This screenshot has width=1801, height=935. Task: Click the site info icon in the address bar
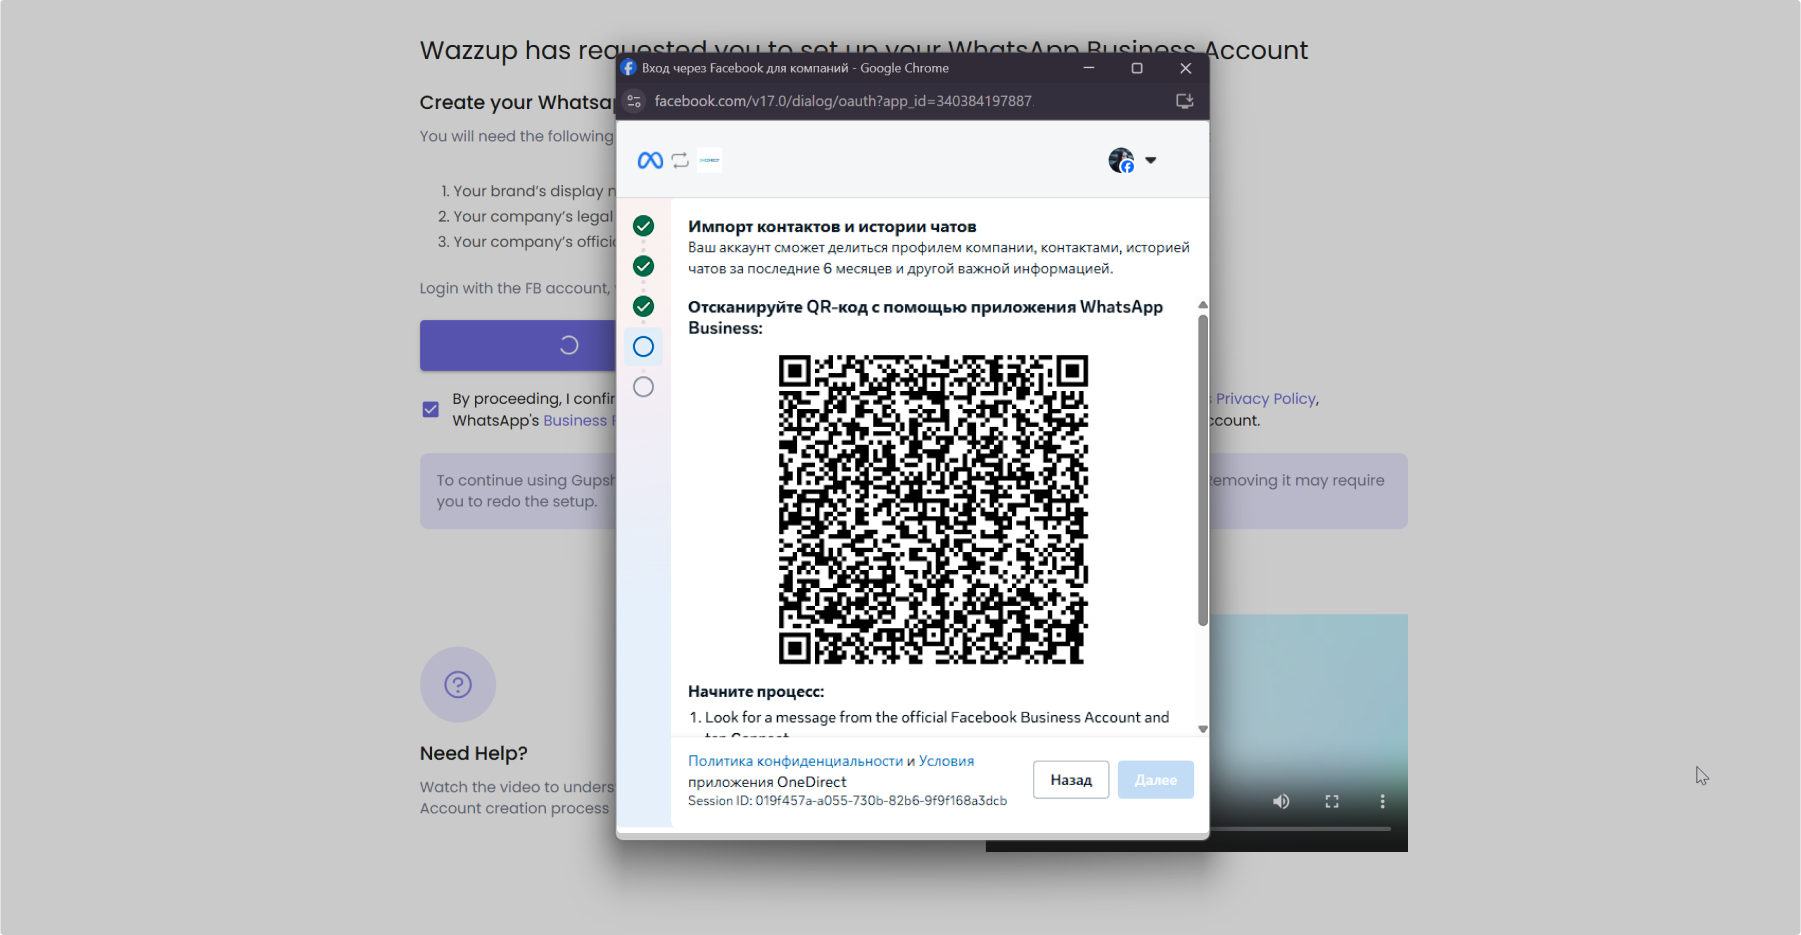click(x=634, y=101)
